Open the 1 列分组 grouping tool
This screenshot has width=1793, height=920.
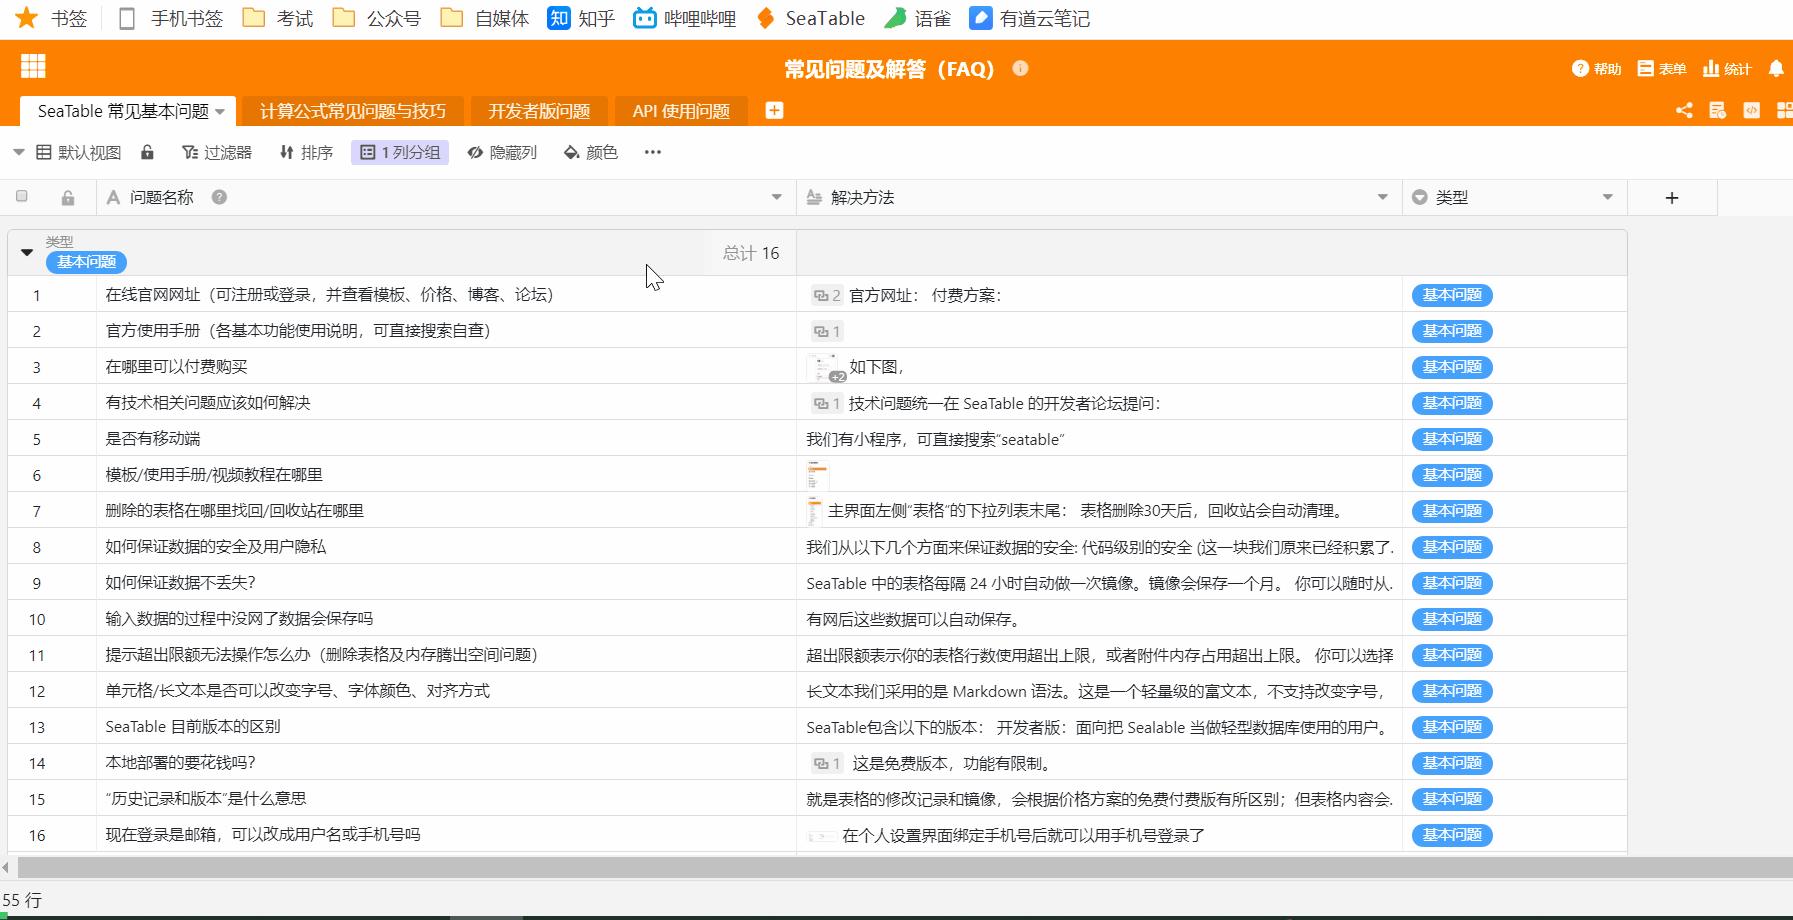[400, 152]
